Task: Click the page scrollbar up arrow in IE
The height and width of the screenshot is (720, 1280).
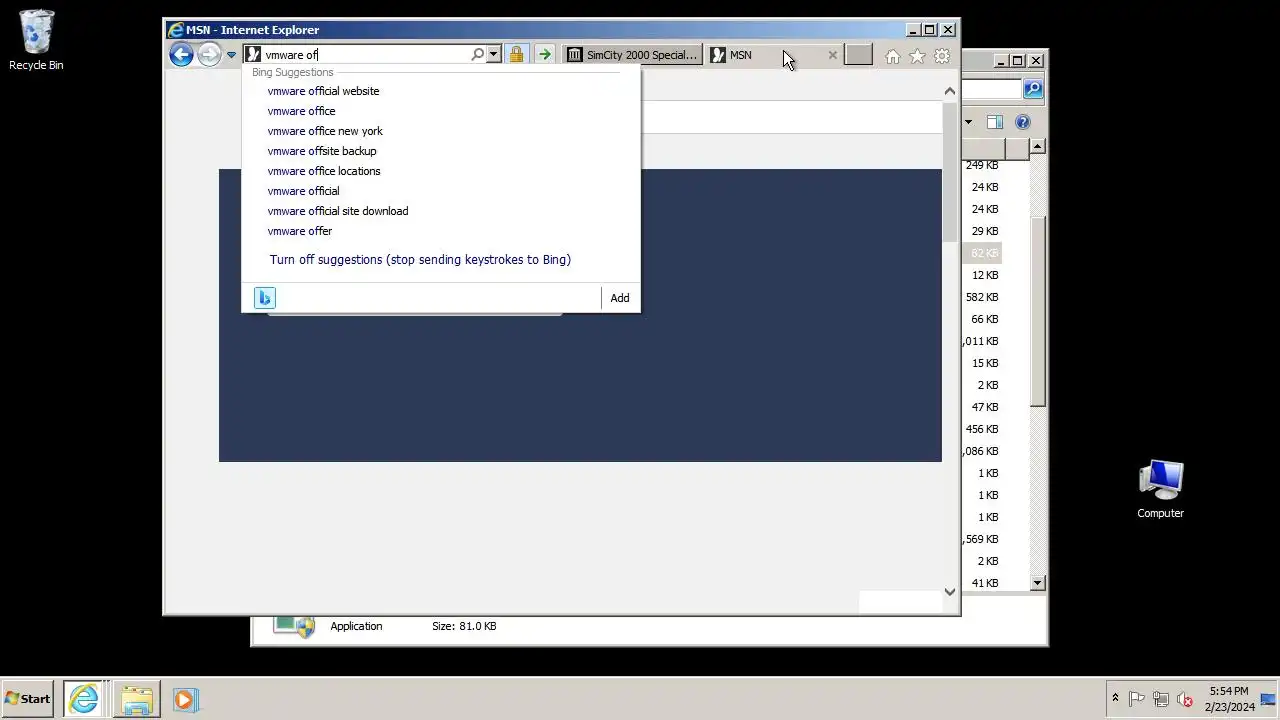Action: tap(950, 91)
